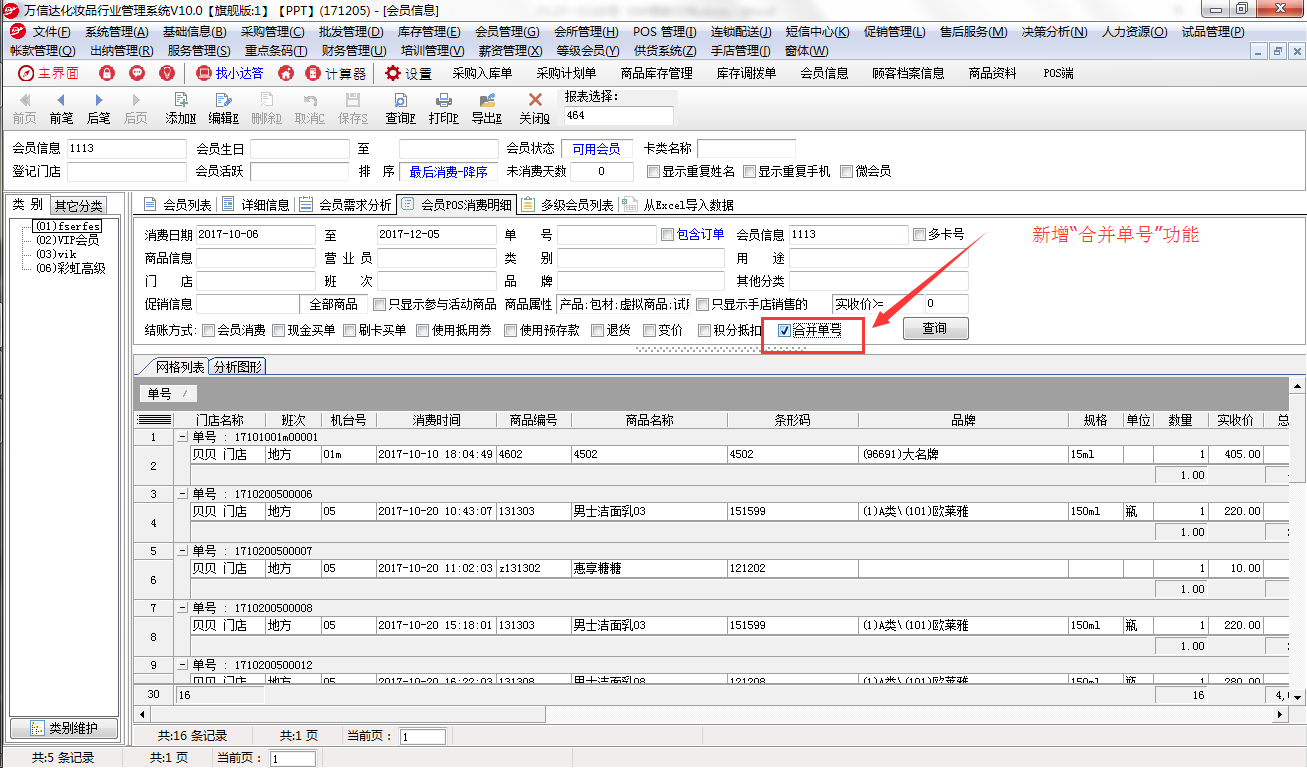The image size is (1307, 768).
Task: Toggle 包含订单 checkbox
Action: coord(668,235)
